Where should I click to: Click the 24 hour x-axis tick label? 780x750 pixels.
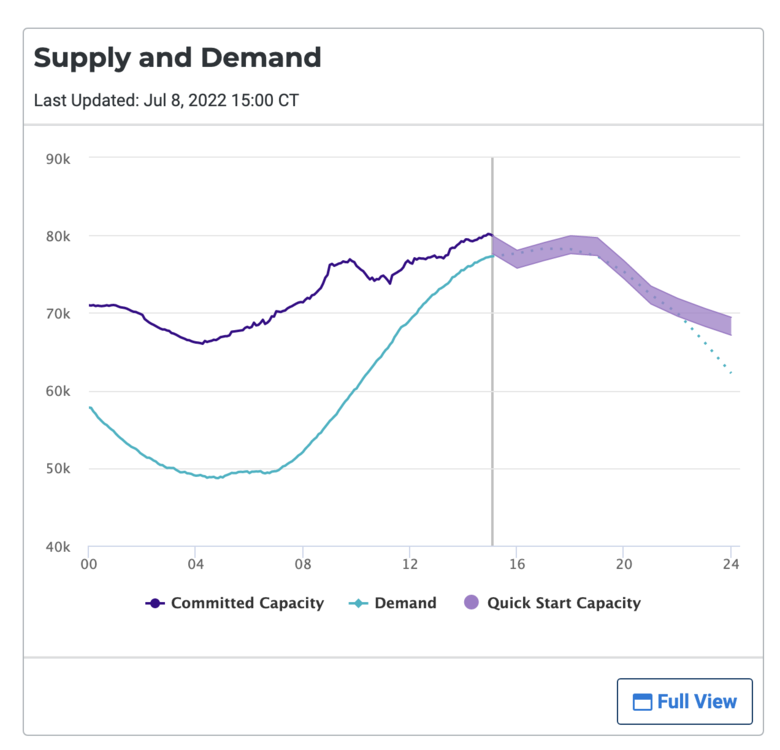pos(731,565)
